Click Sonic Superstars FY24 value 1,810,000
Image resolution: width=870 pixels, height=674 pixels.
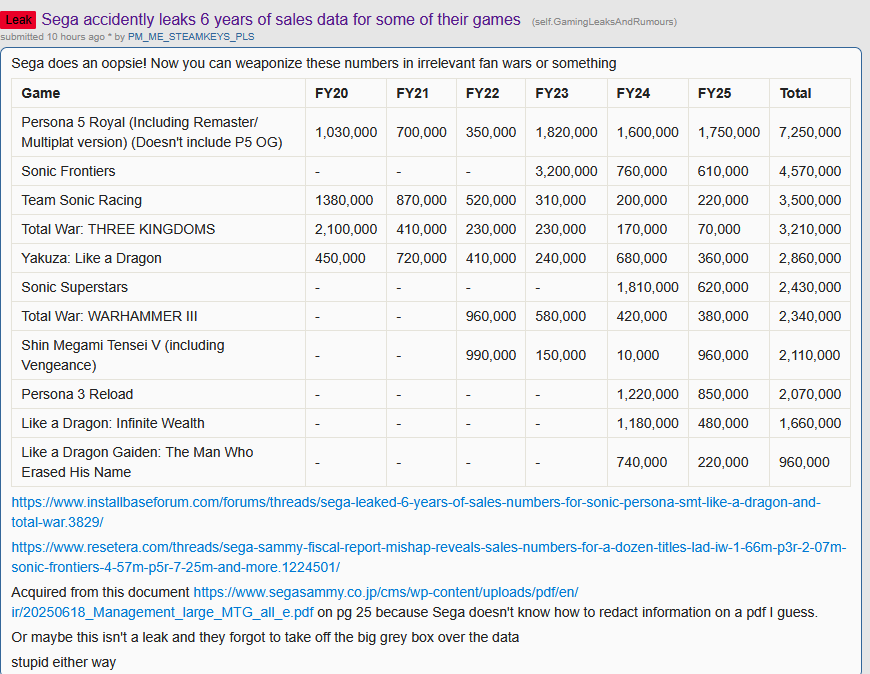(647, 287)
